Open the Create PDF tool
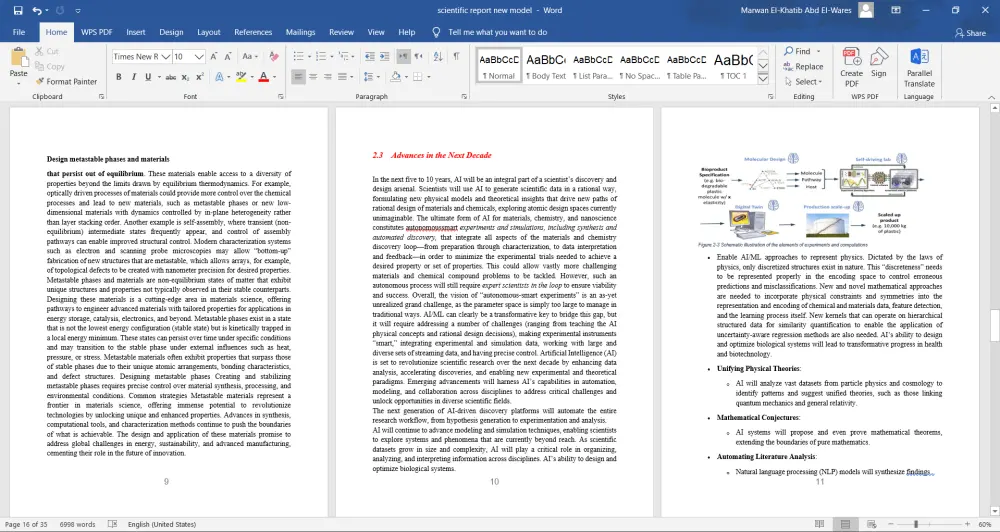 tap(851, 67)
